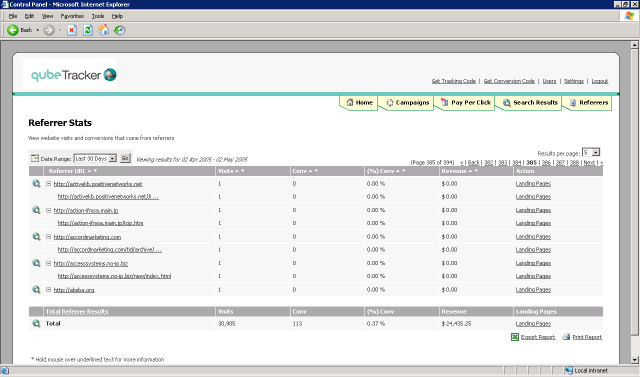This screenshot has width=640, height=377.
Task: Open the Get Tracking Code link
Action: click(x=454, y=81)
